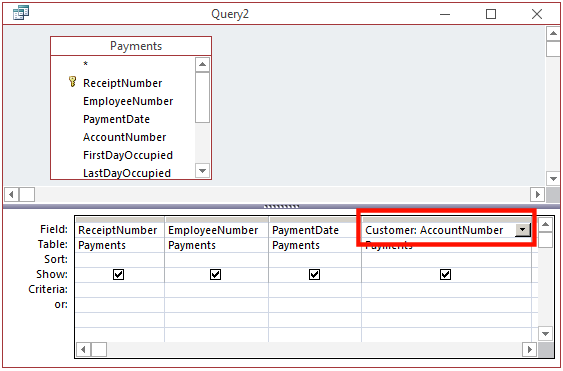Click design grid vertical scroll up arrow
The image size is (563, 371).
point(545,224)
